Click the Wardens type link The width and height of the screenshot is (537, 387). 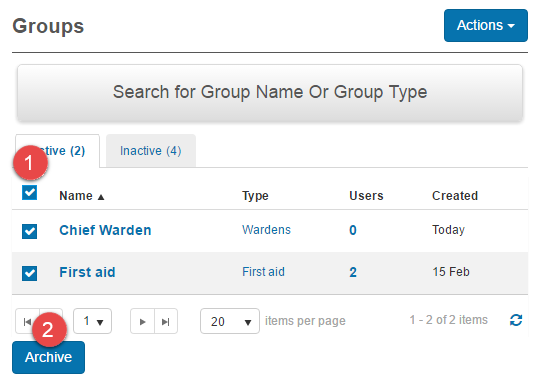[x=266, y=230]
